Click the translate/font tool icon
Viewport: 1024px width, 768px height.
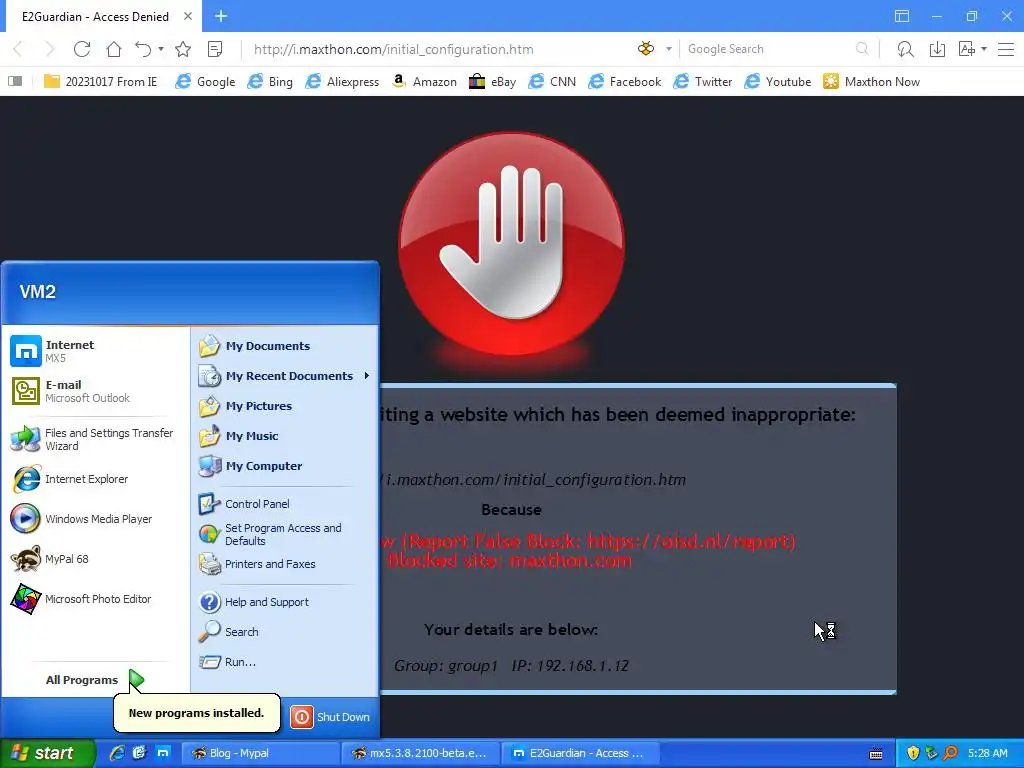pyautogui.click(x=967, y=49)
